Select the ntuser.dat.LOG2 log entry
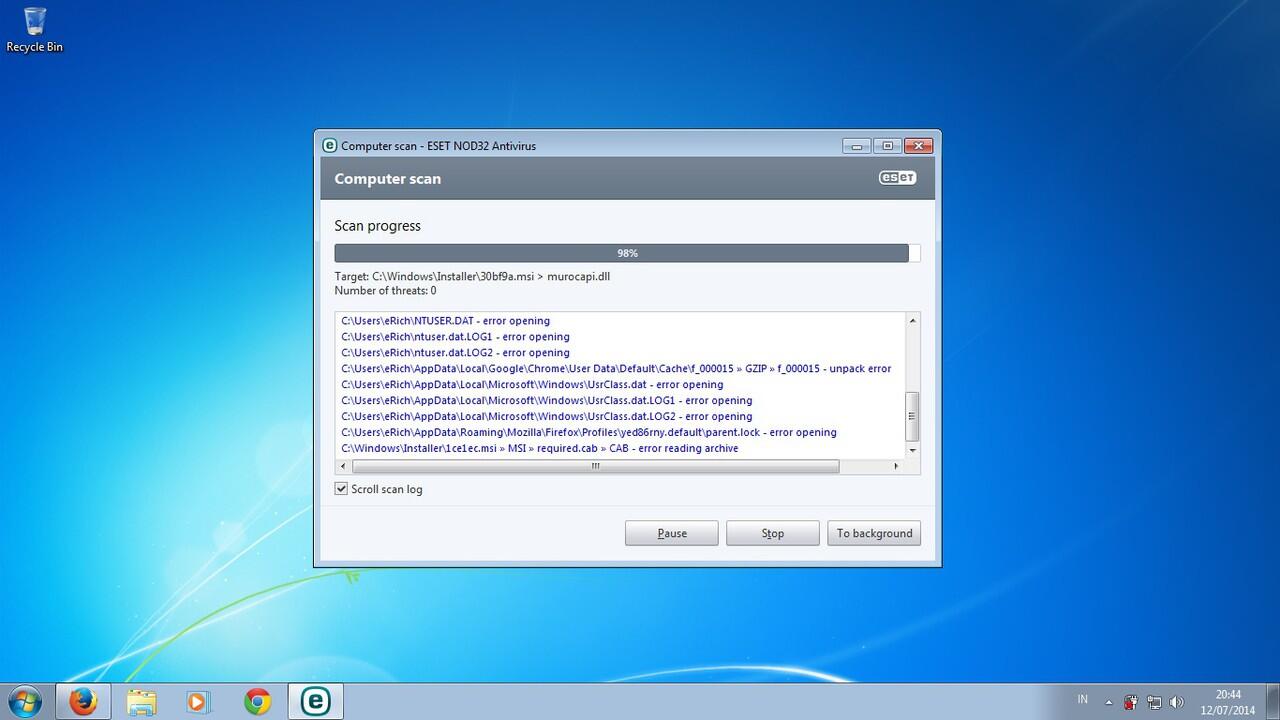 [x=455, y=353]
